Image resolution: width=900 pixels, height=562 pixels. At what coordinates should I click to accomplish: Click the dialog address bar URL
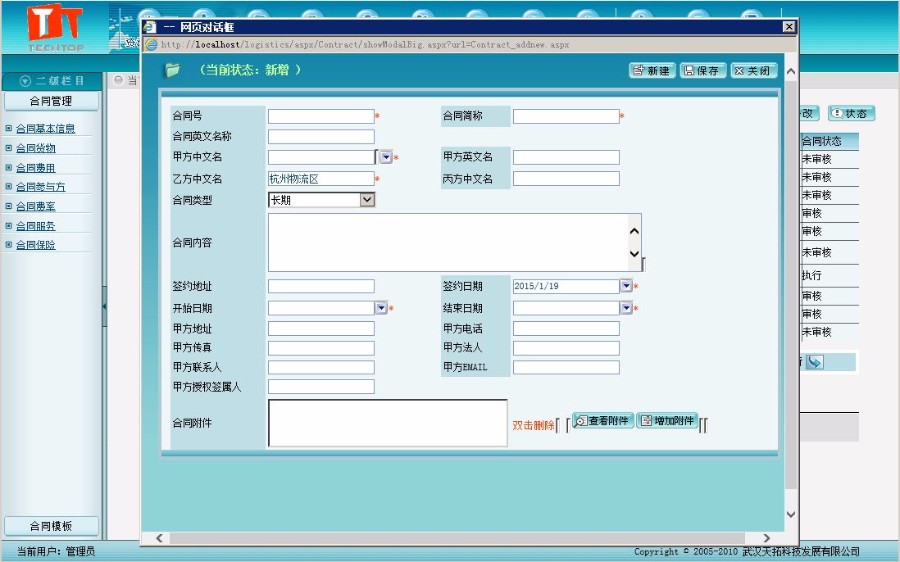[x=365, y=44]
